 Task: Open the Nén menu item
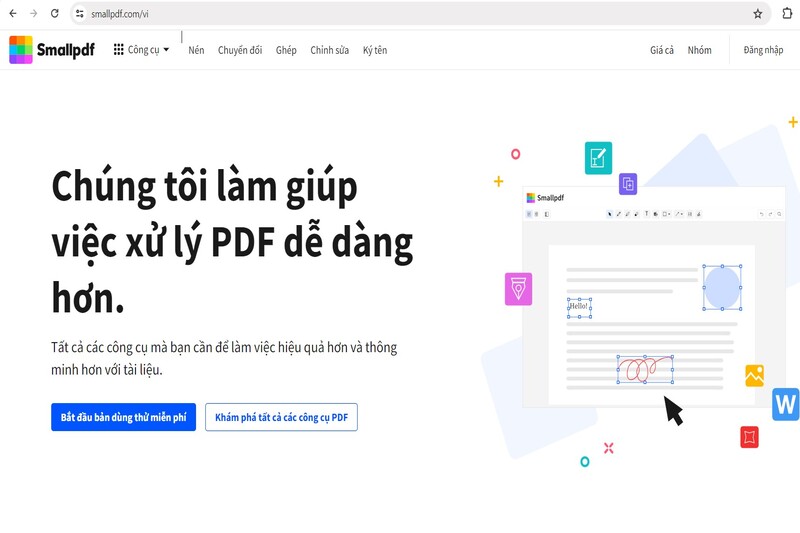pos(196,50)
